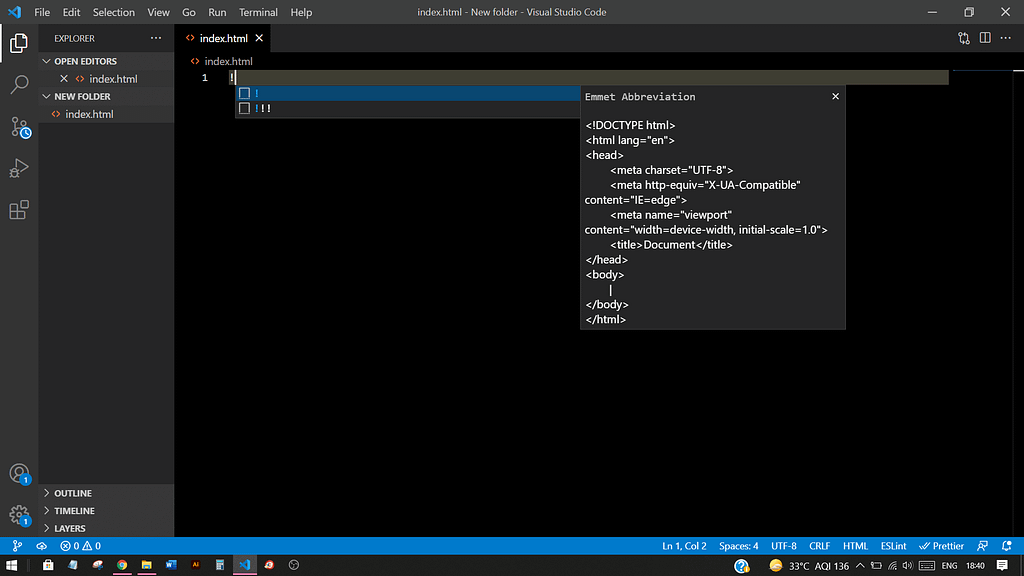Viewport: 1024px width, 576px height.
Task: Switch to the index.html editor tab
Action: point(222,37)
